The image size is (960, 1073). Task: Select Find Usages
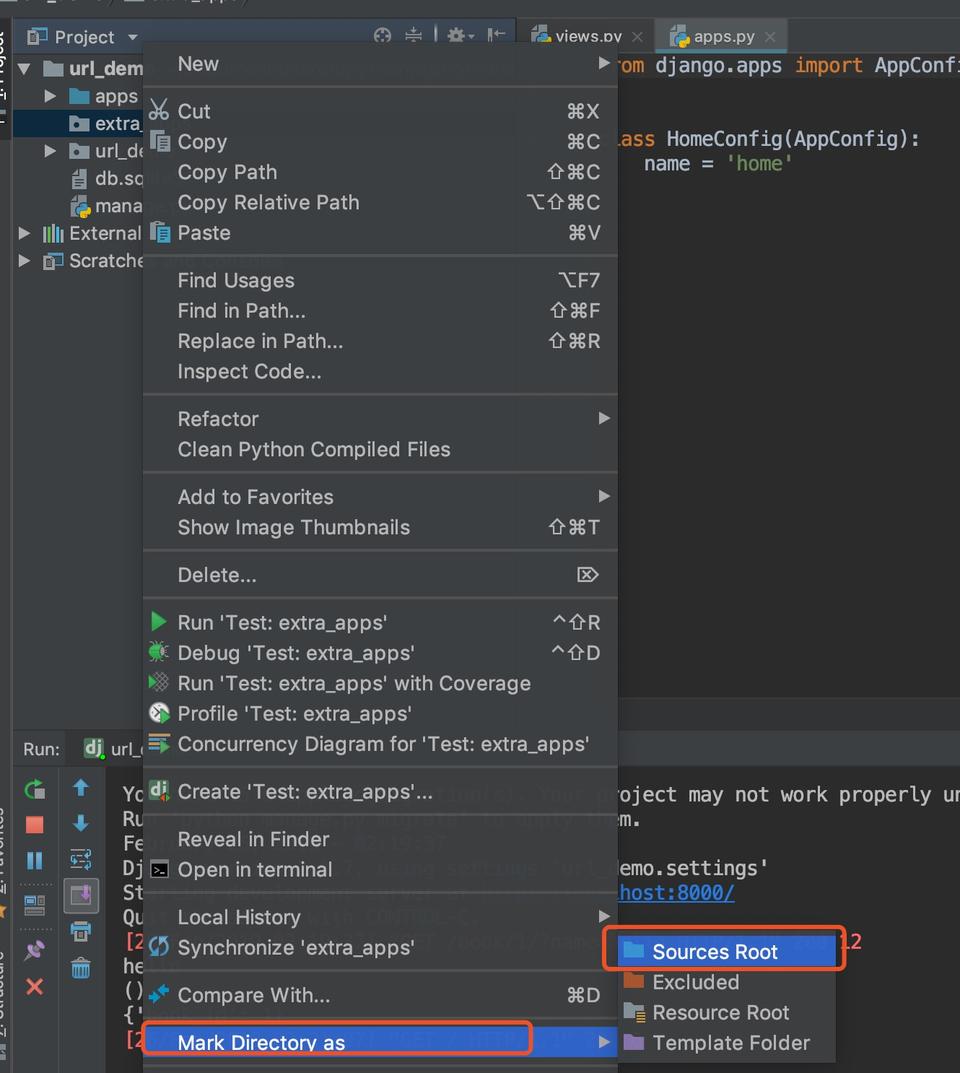[380, 281]
